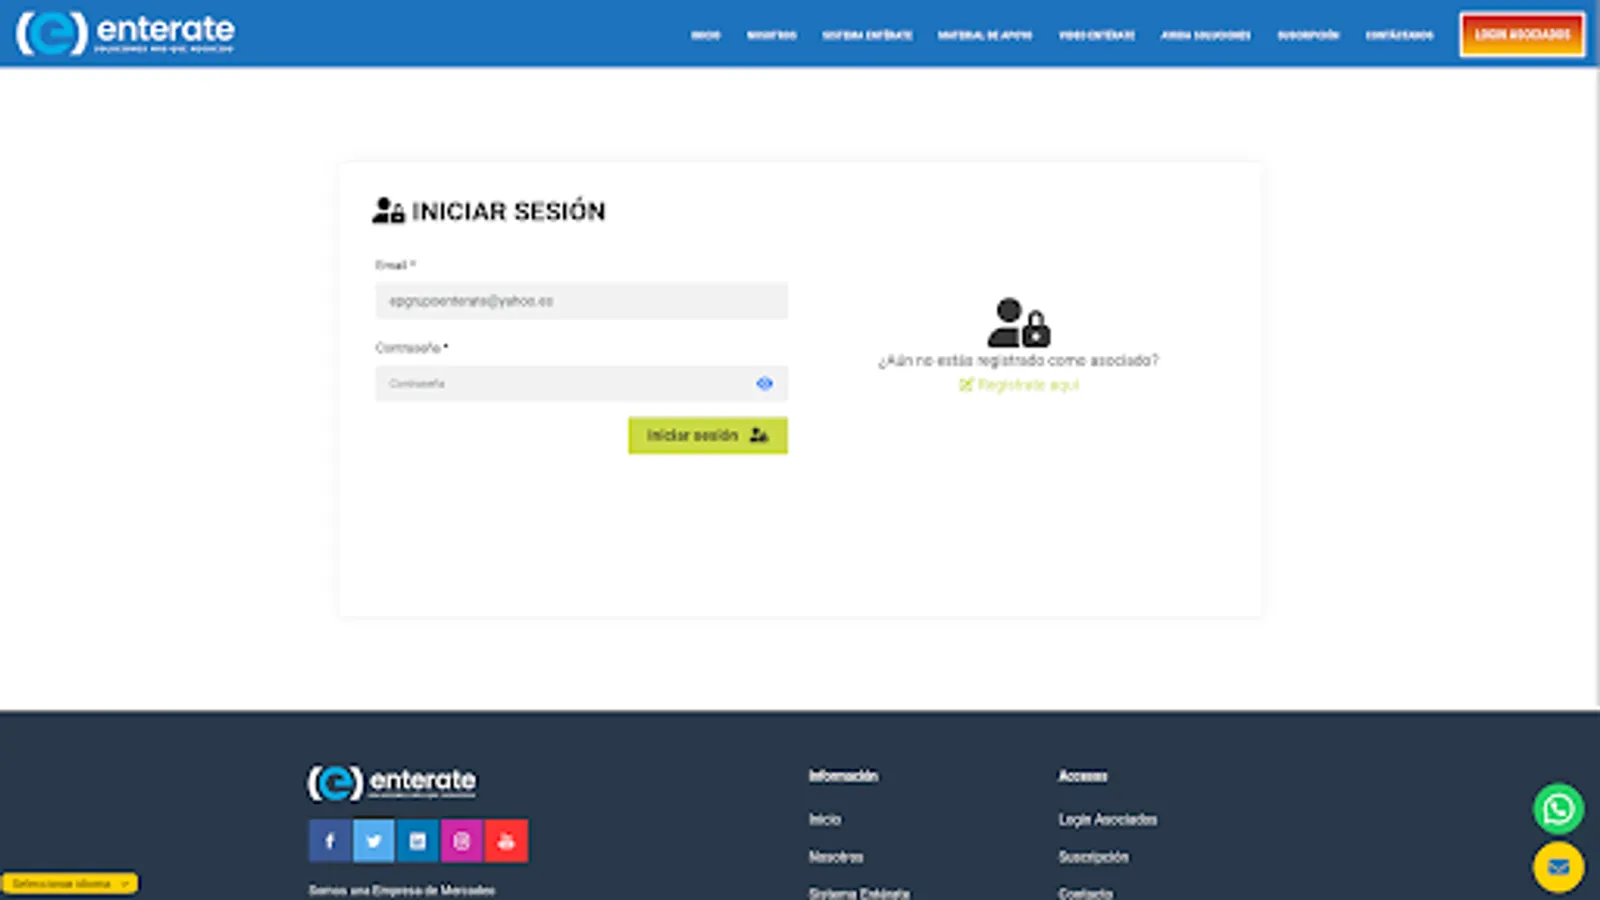The image size is (1600, 900).
Task: Open the Selecciona idioma language dropdown
Action: point(70,883)
